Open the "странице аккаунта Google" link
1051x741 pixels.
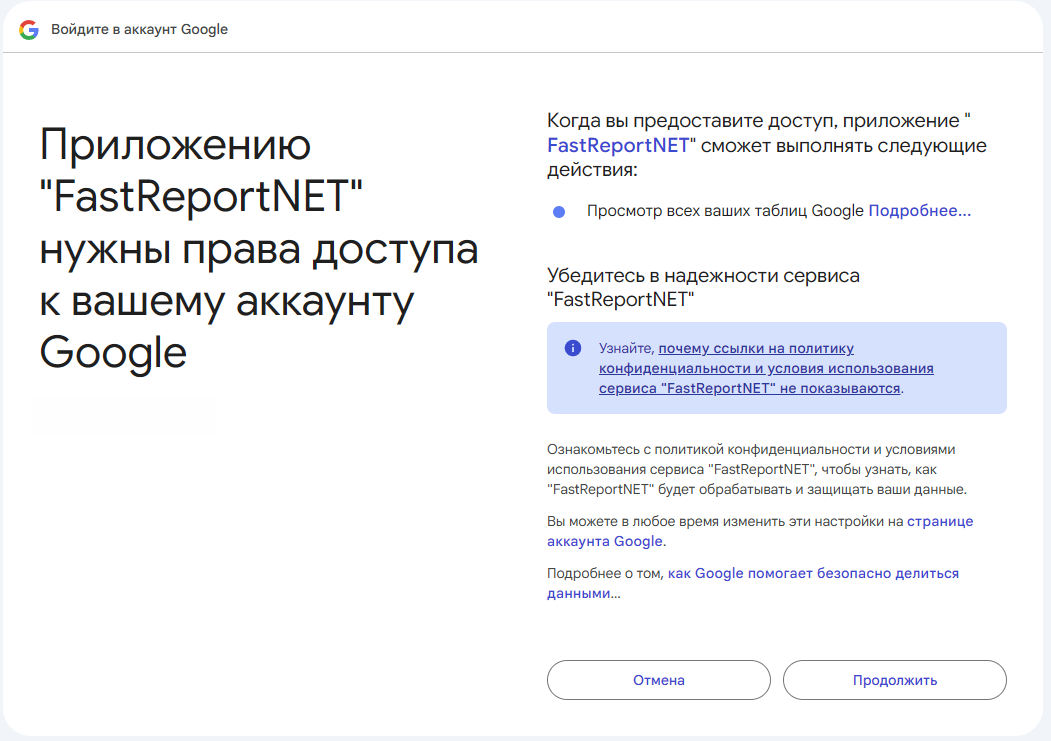pos(939,521)
